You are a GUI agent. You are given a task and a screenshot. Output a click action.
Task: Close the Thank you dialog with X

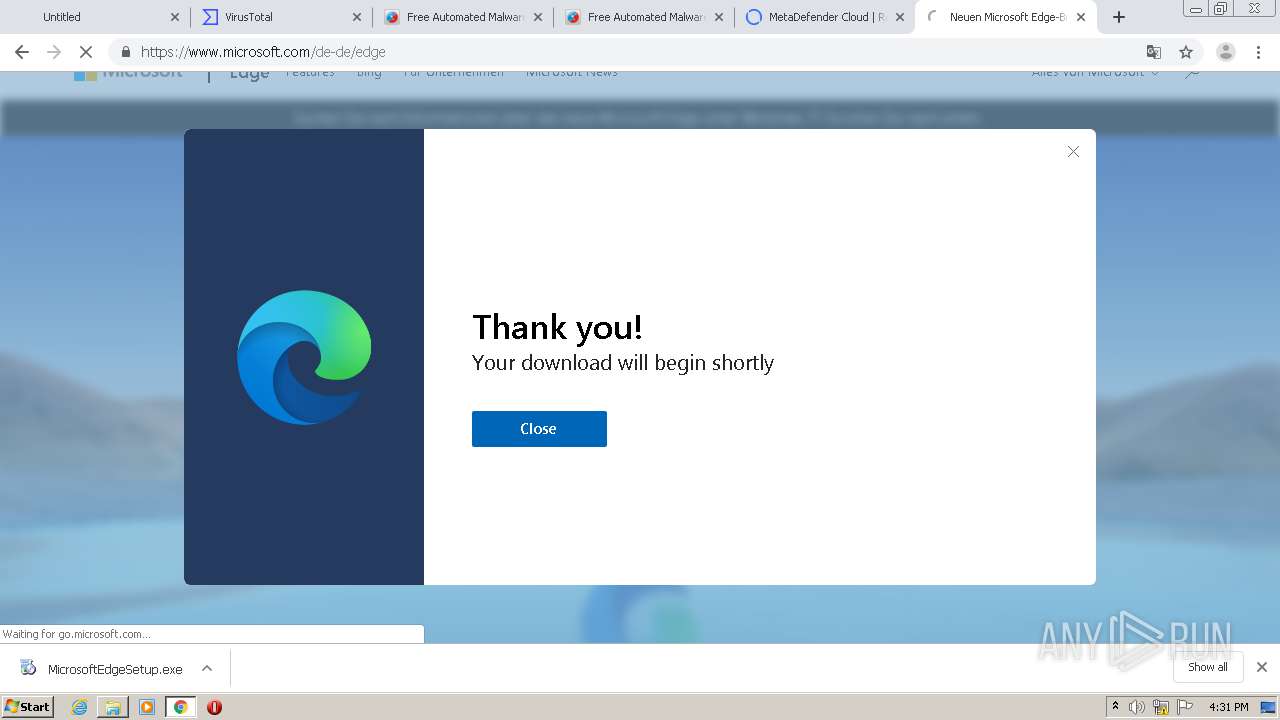tap(1073, 152)
